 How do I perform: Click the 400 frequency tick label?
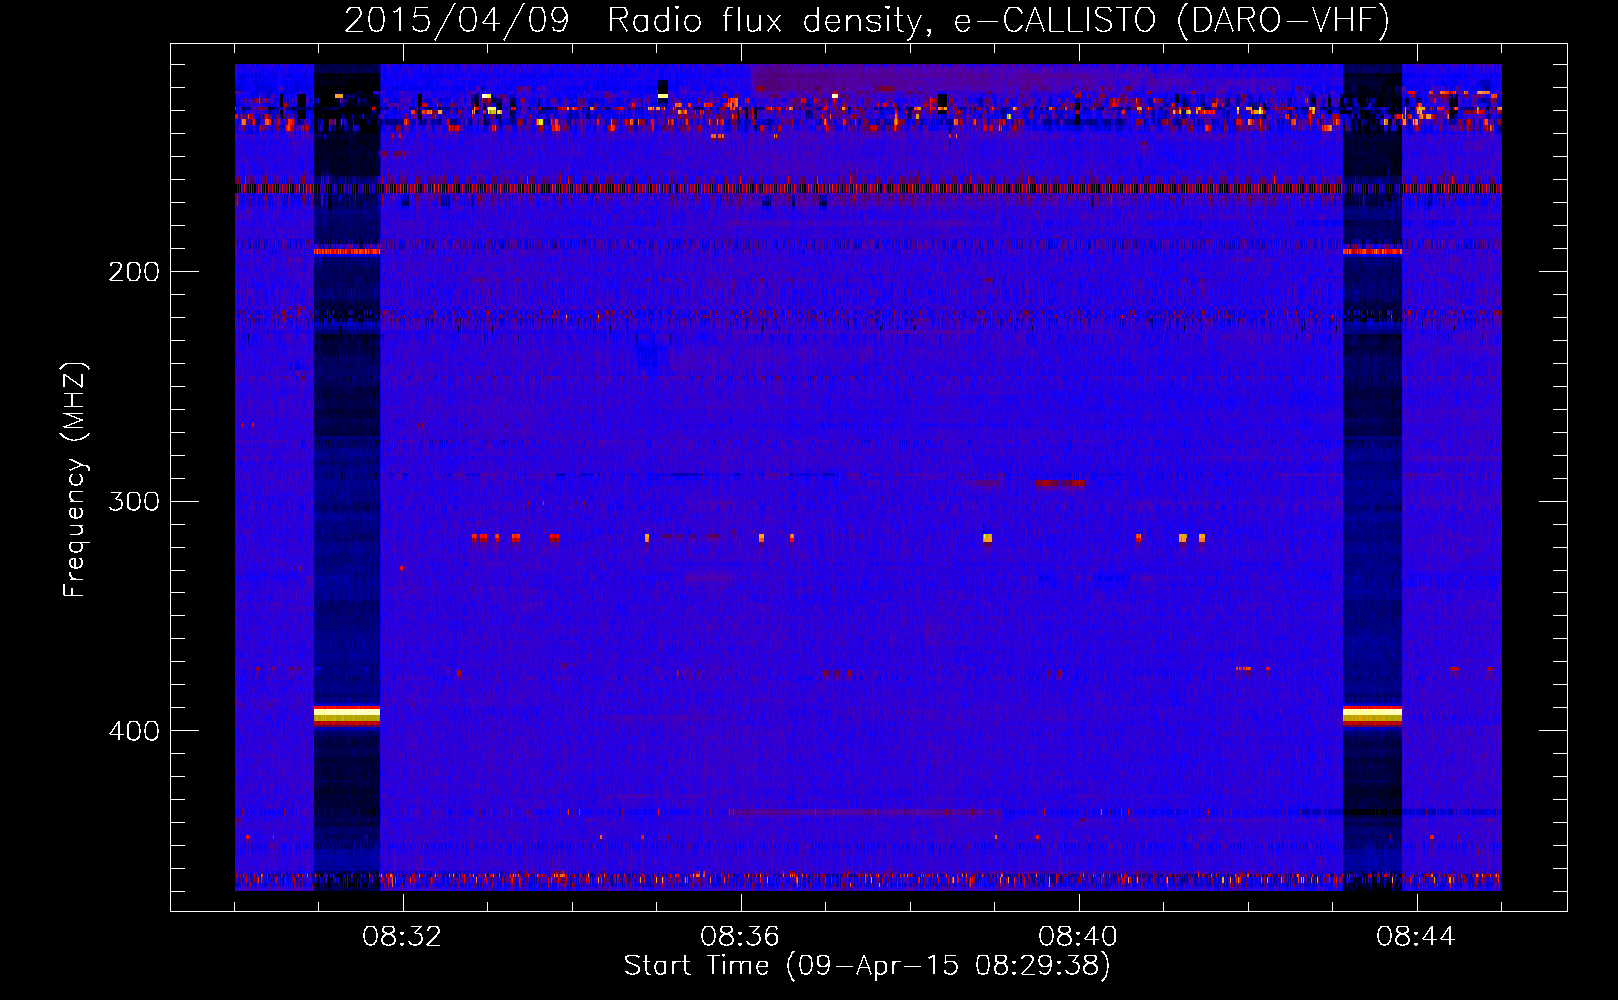134,731
